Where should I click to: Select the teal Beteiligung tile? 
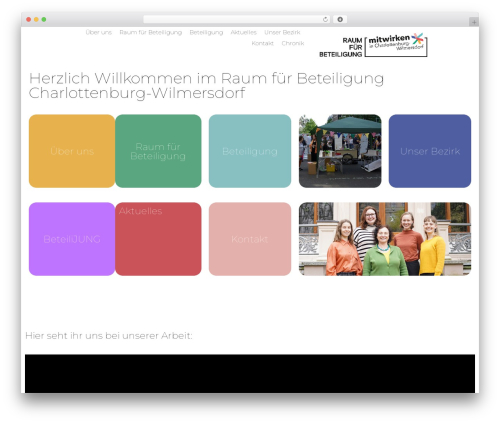click(250, 151)
